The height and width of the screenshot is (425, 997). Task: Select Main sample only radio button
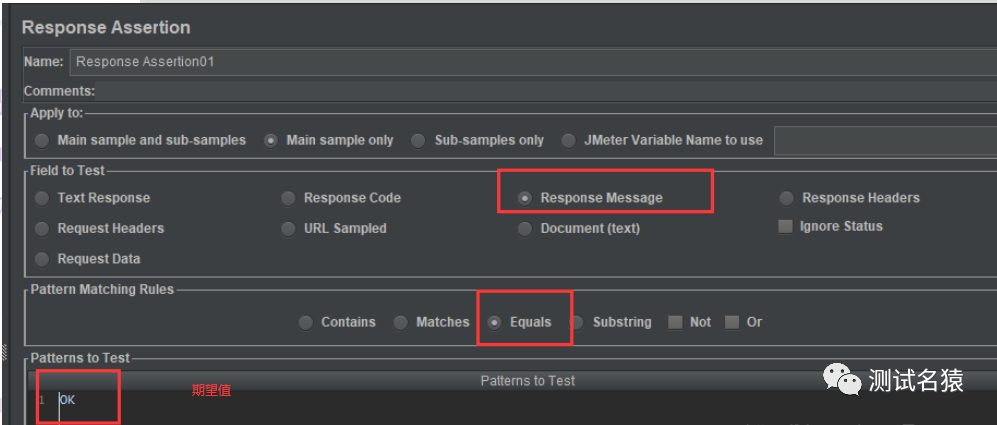pyautogui.click(x=271, y=141)
